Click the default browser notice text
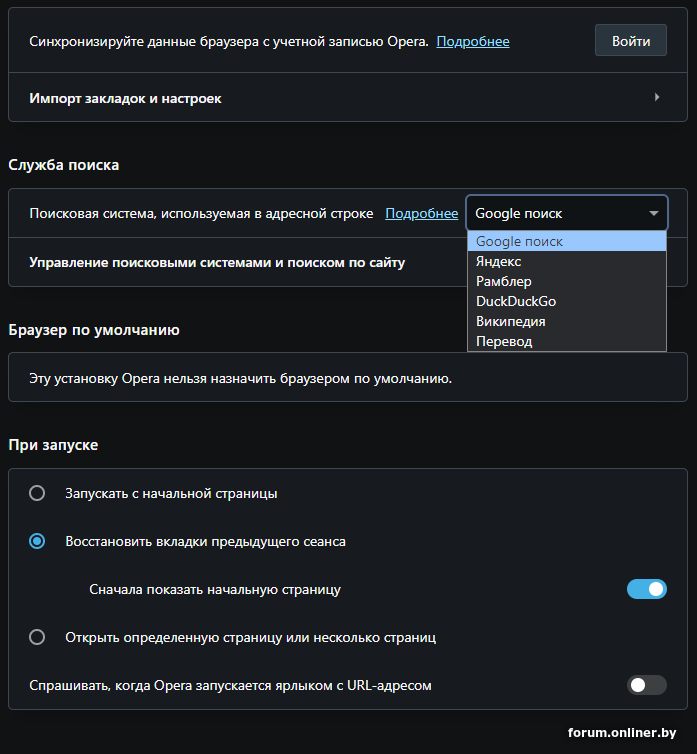Image resolution: width=697 pixels, height=754 pixels. coord(240,378)
